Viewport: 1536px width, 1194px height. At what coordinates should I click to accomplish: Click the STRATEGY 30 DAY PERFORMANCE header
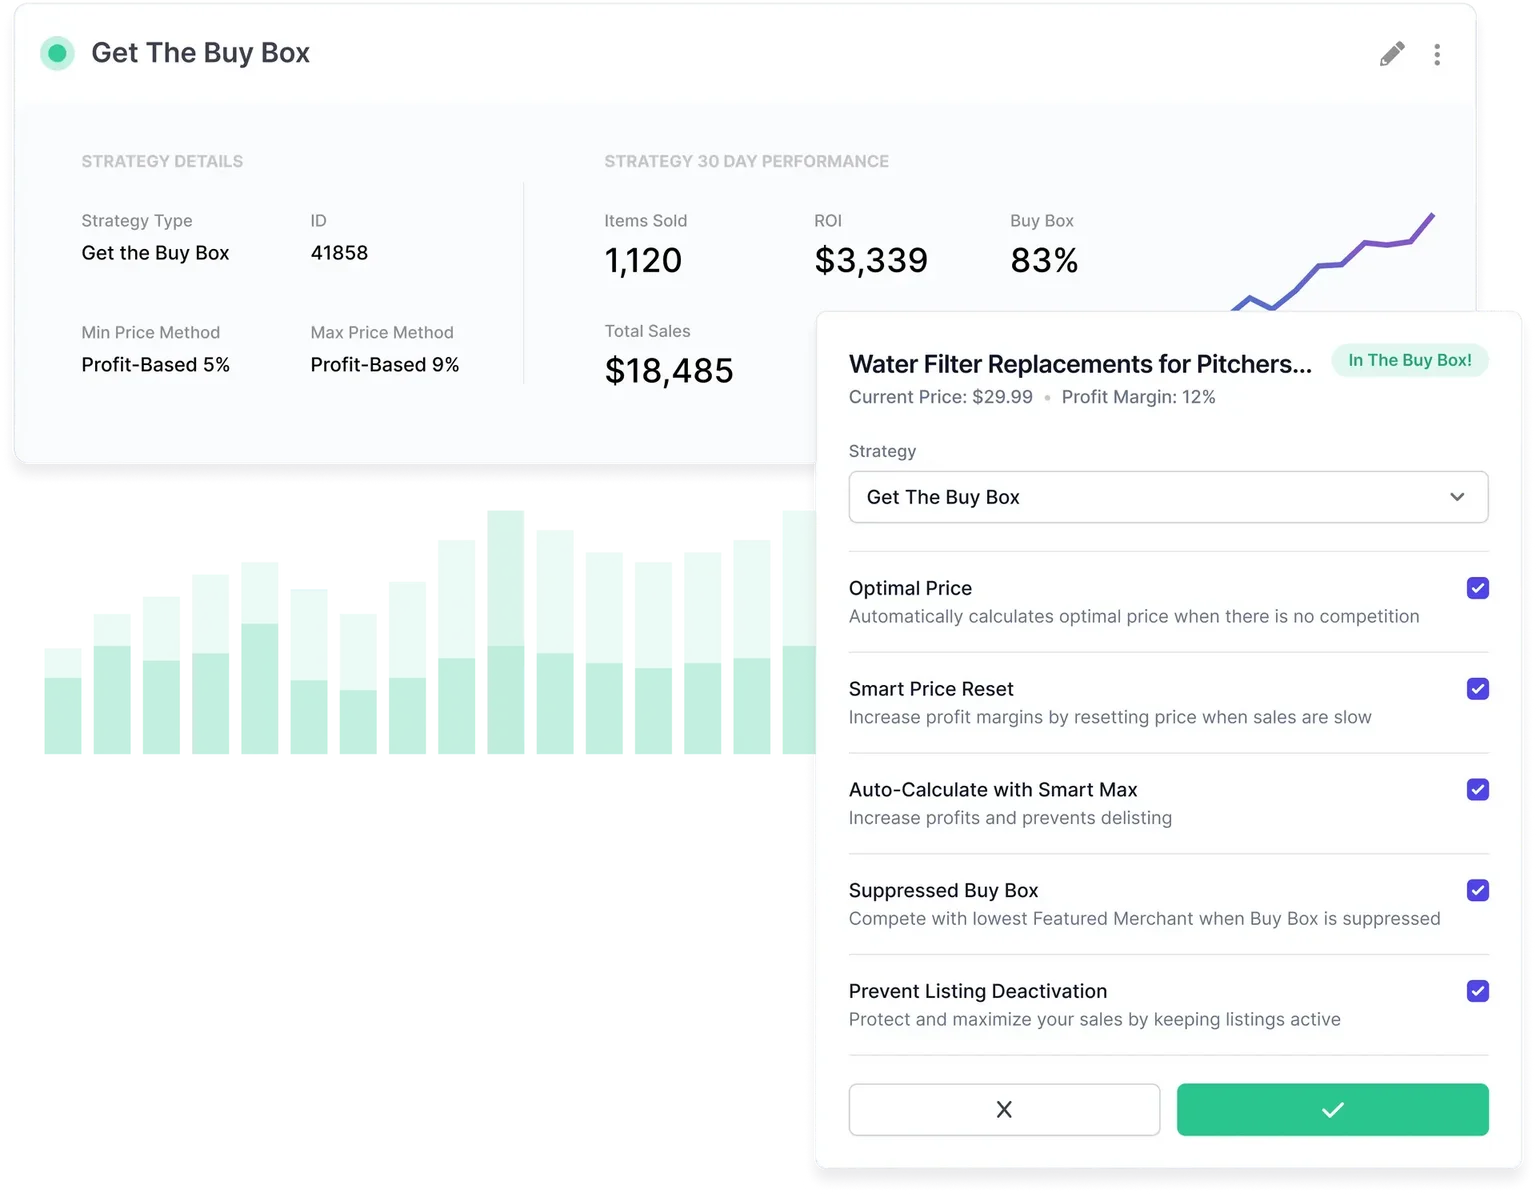(746, 161)
